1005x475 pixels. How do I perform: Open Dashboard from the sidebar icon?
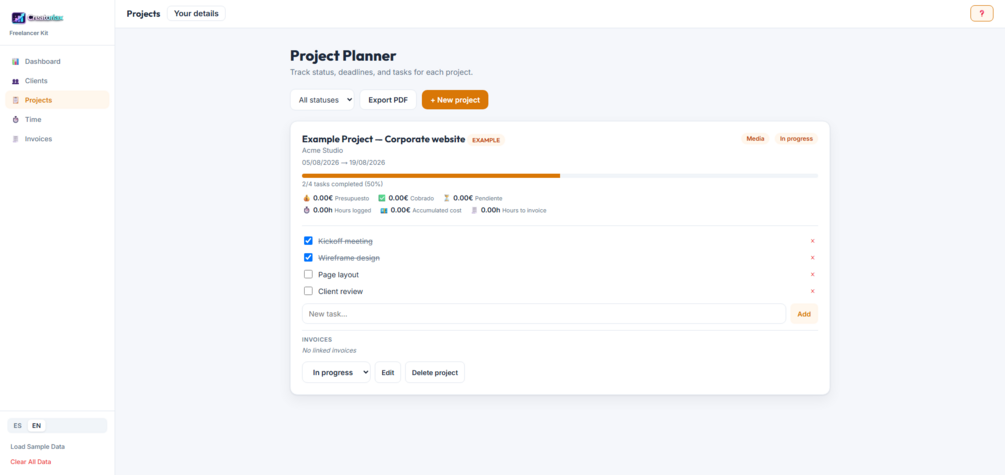click(x=15, y=62)
